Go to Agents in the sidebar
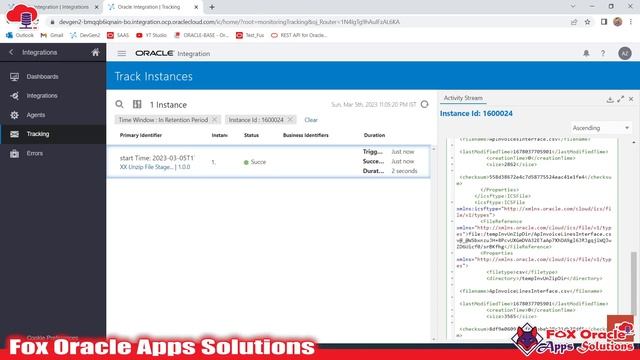This screenshot has width=640, height=360. 36,115
